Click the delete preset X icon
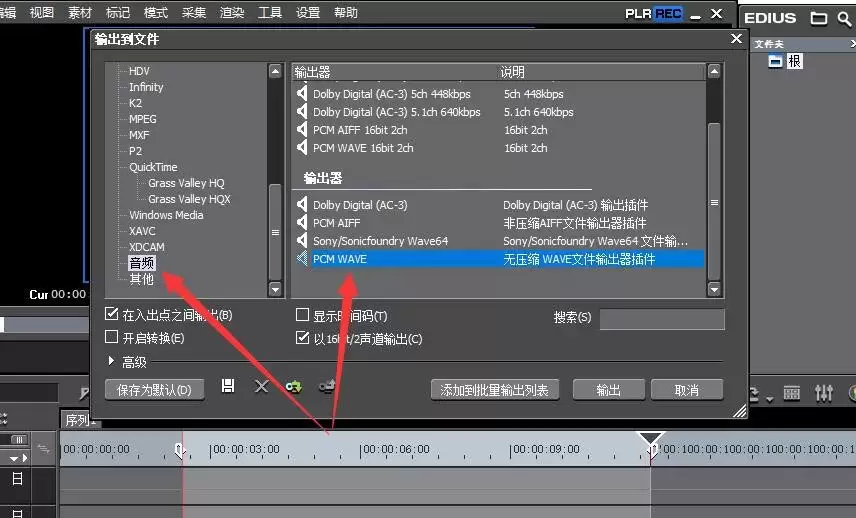 [x=261, y=386]
